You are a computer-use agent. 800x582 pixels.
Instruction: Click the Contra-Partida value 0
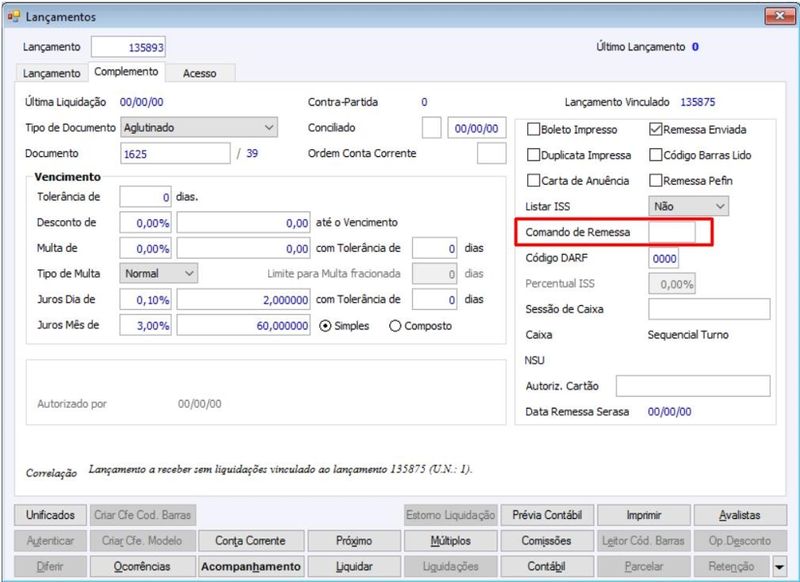tap(424, 102)
